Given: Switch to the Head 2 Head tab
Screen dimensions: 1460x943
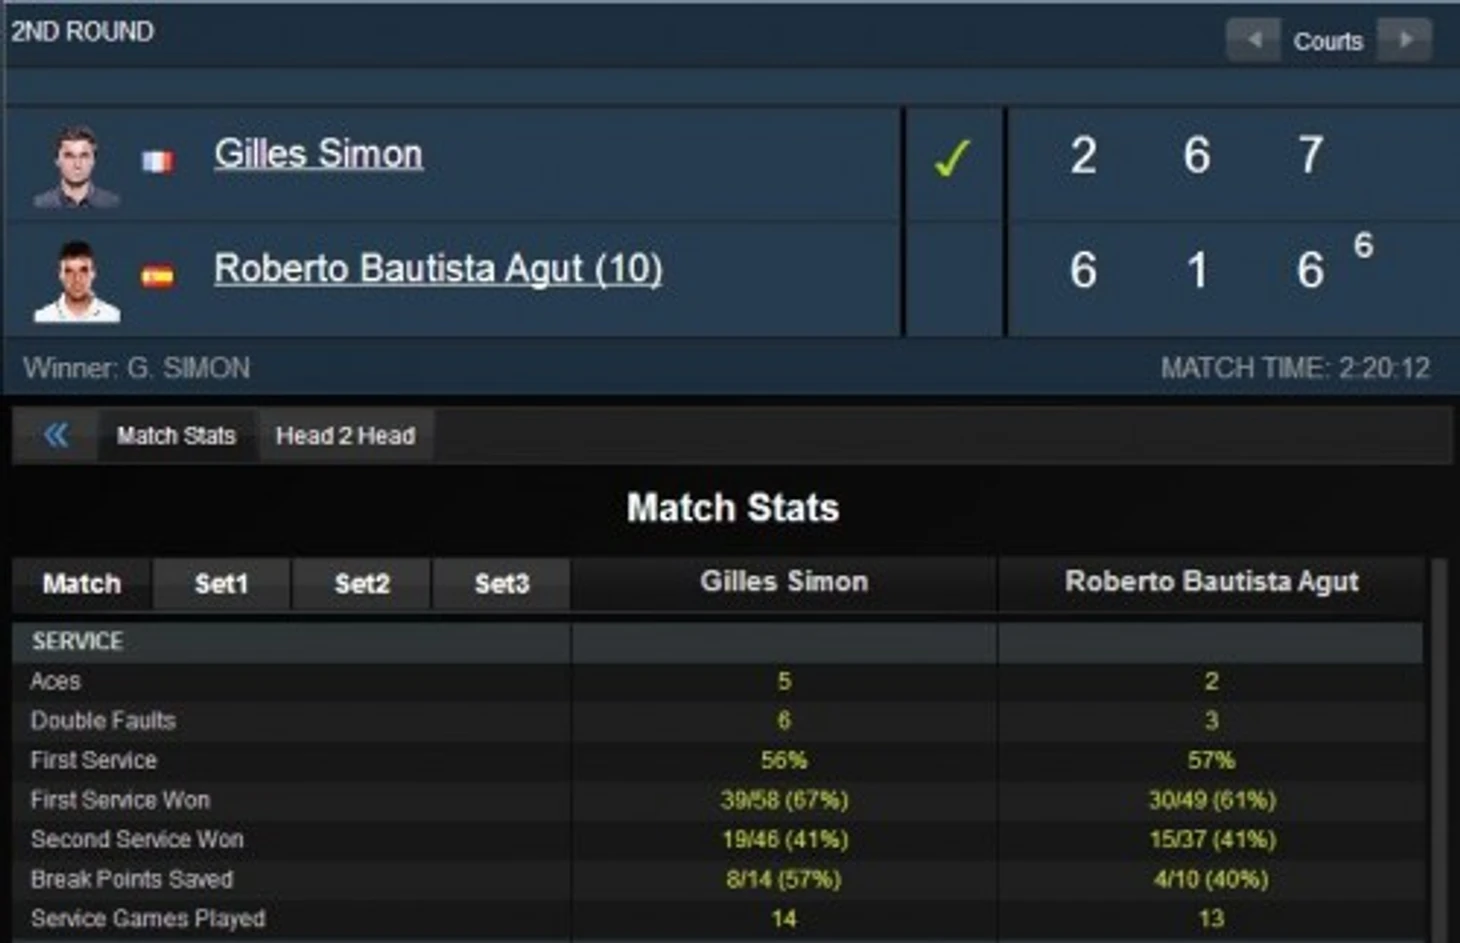Looking at the screenshot, I should click(345, 436).
